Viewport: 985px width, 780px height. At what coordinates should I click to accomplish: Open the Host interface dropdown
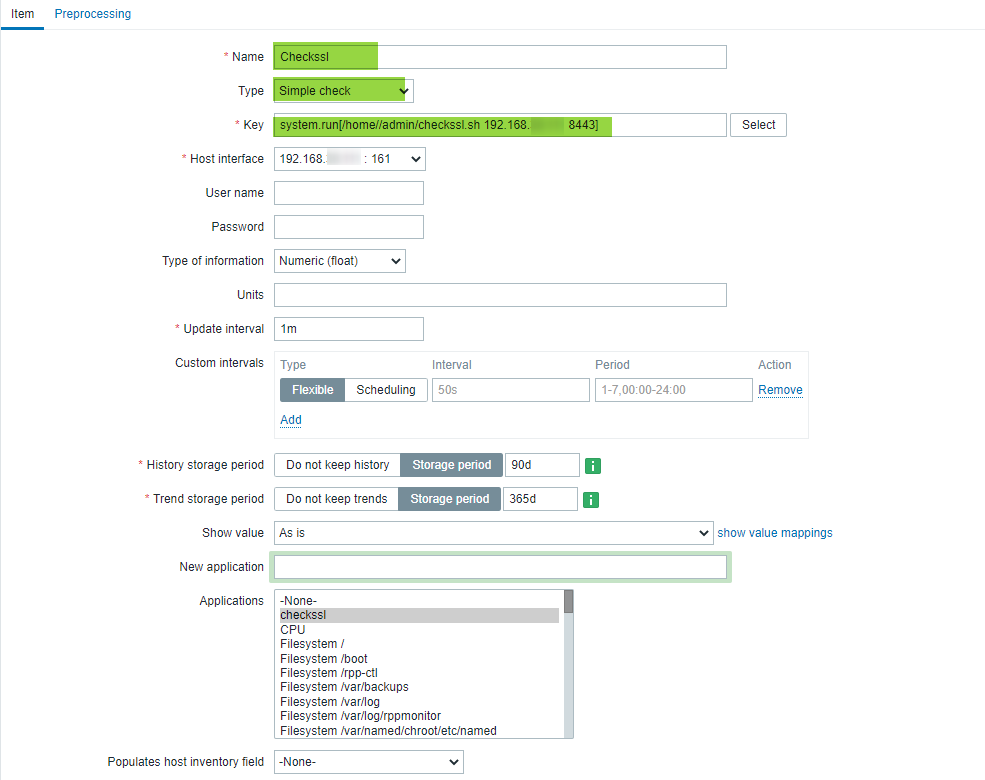(x=349, y=159)
